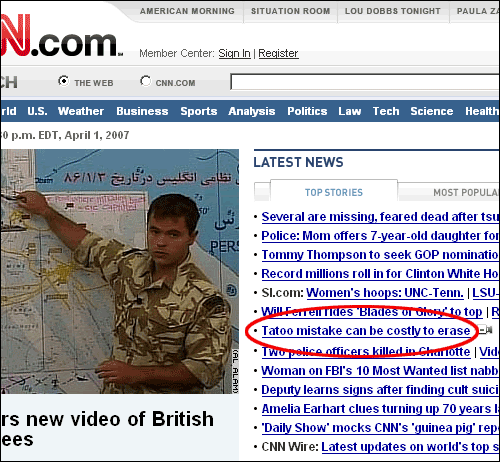Open Women's hoops: UNC-Tenn. link
The width and height of the screenshot is (500, 462).
385,293
